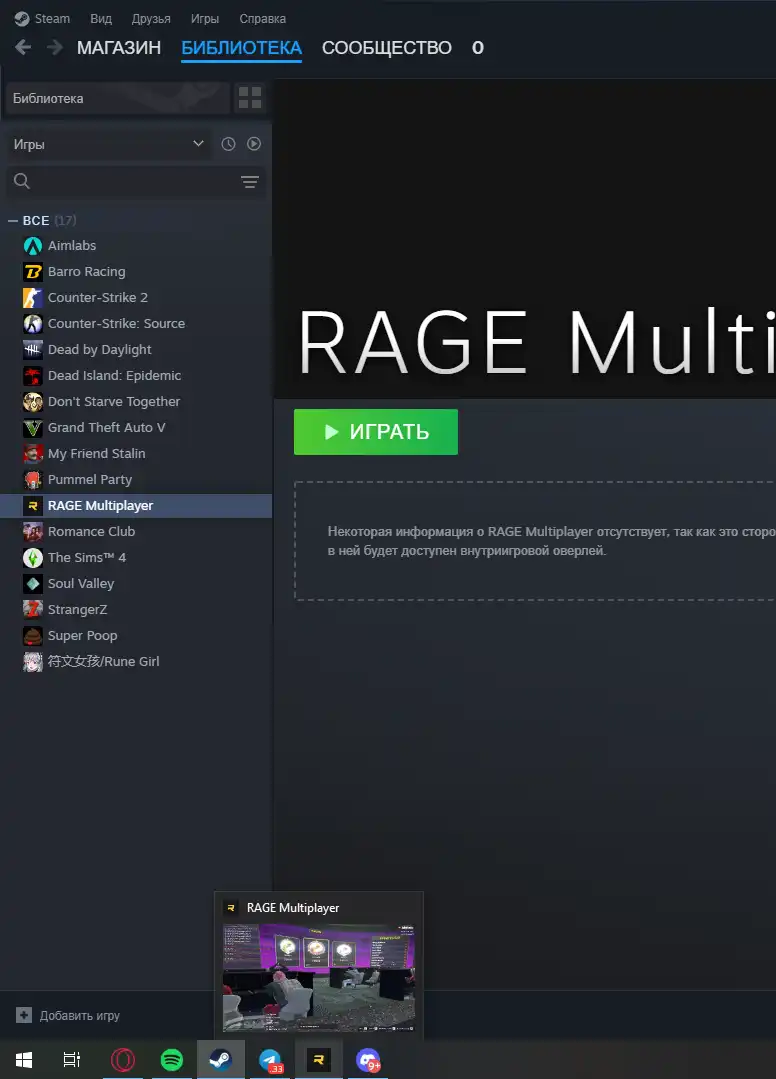Go back with the left arrow
This screenshot has width=776, height=1079.
tap(23, 47)
